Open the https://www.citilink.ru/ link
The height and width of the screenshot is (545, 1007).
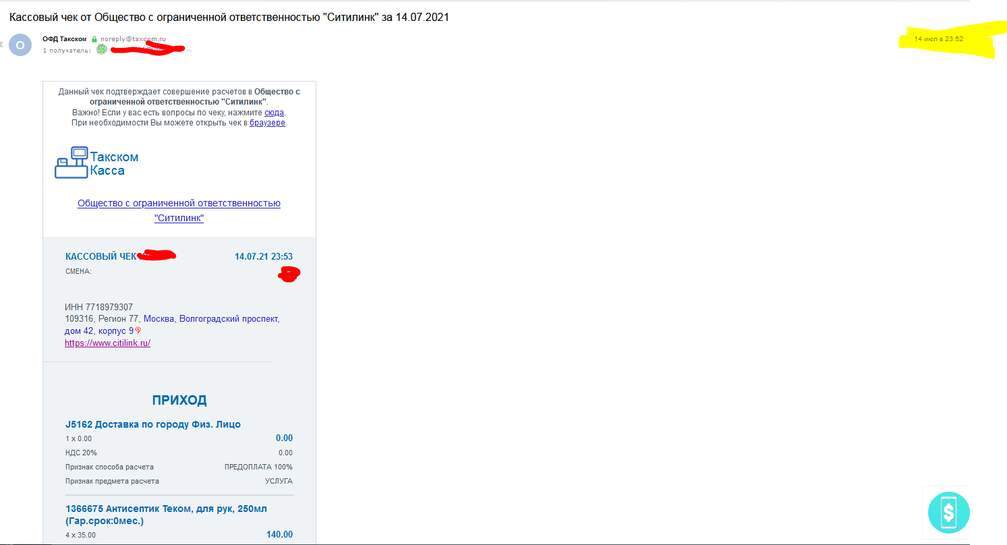107,343
